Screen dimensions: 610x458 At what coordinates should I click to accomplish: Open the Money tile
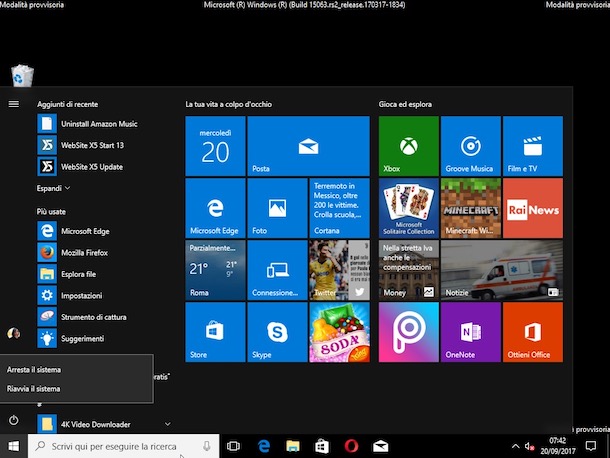tap(408, 270)
